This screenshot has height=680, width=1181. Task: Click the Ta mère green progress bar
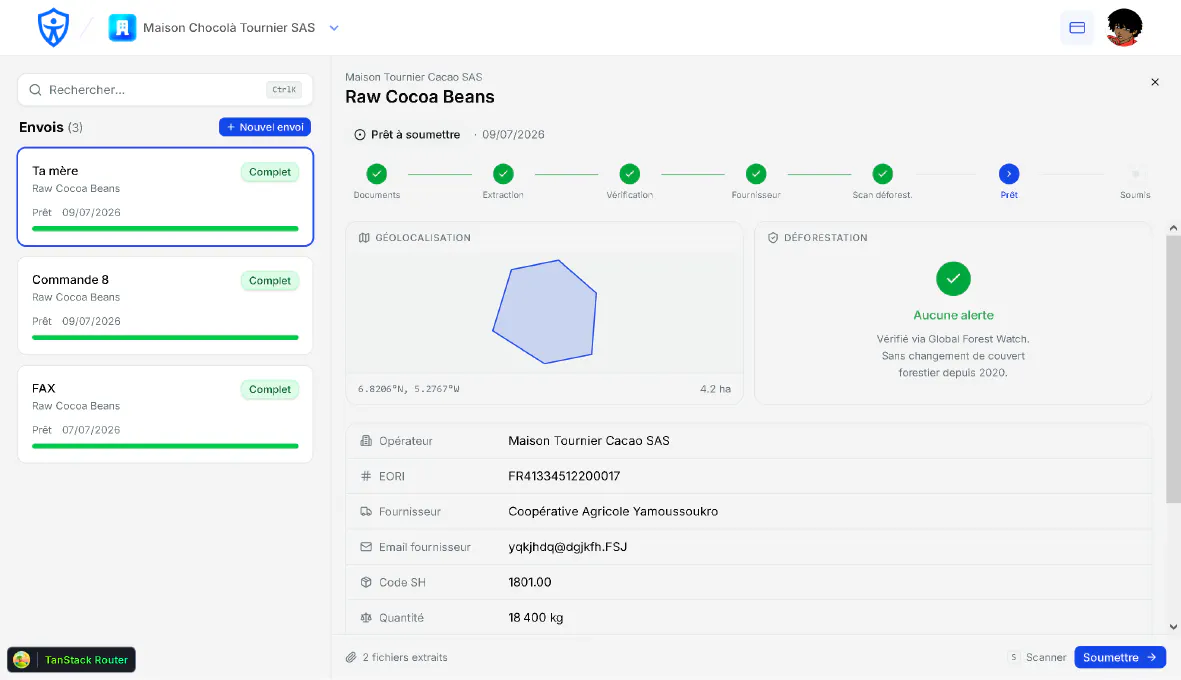click(165, 228)
